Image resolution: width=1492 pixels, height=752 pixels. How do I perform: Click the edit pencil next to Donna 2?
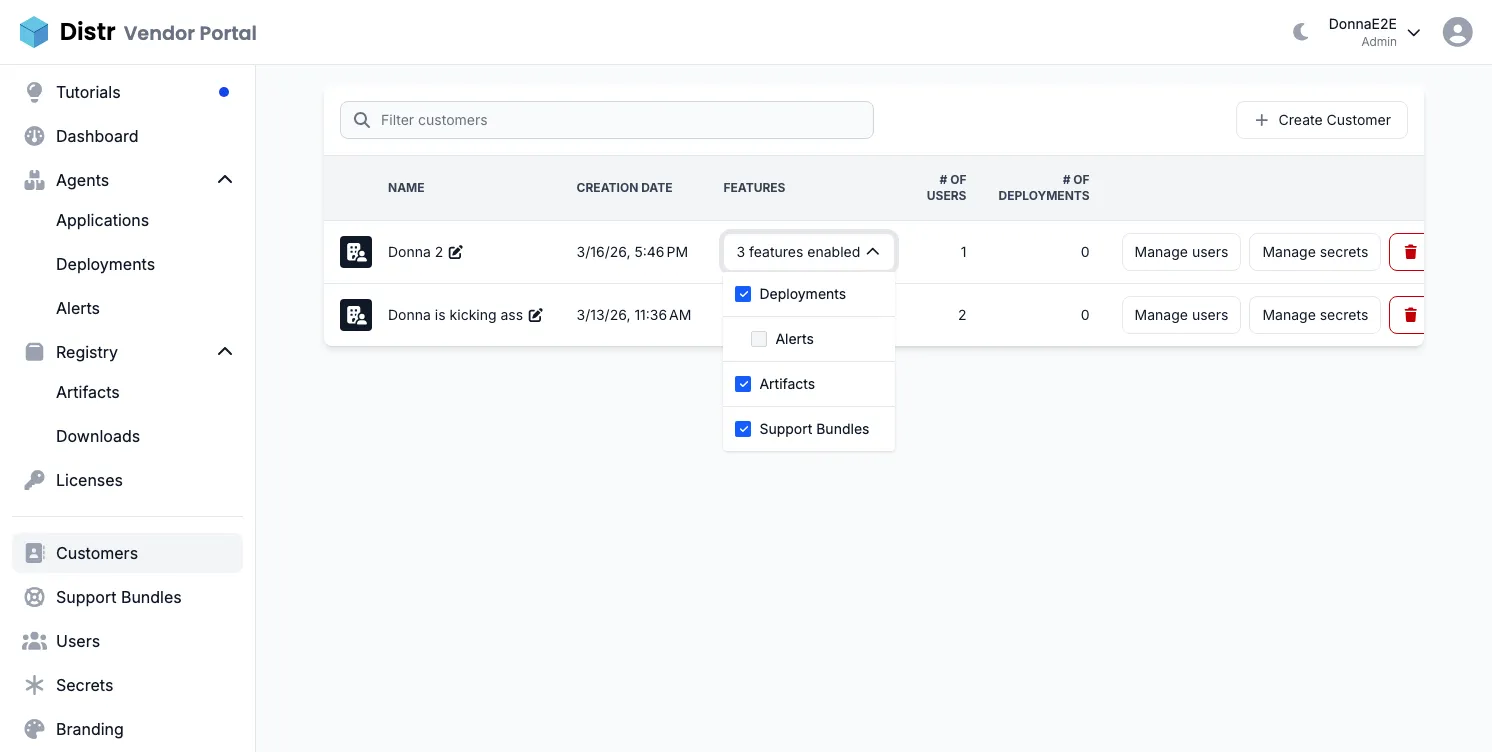pyautogui.click(x=457, y=252)
